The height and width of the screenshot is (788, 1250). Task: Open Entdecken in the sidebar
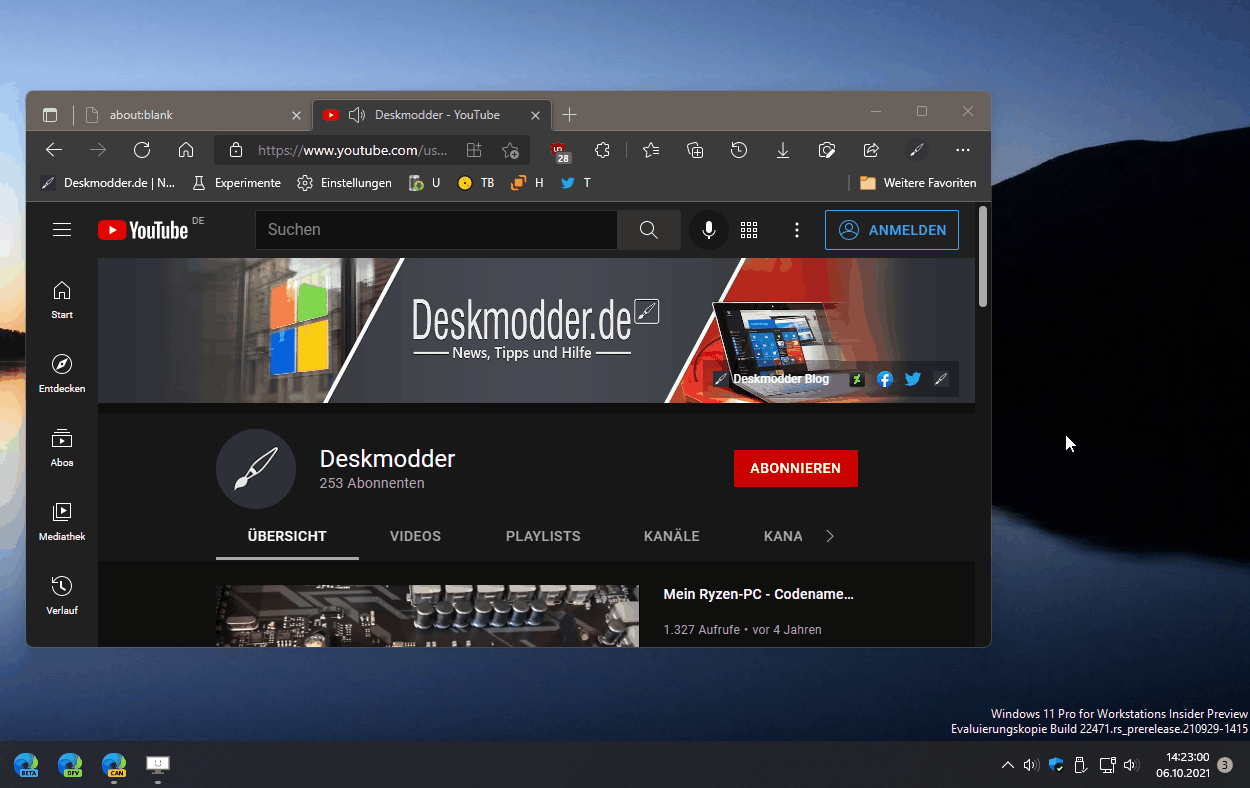62,373
